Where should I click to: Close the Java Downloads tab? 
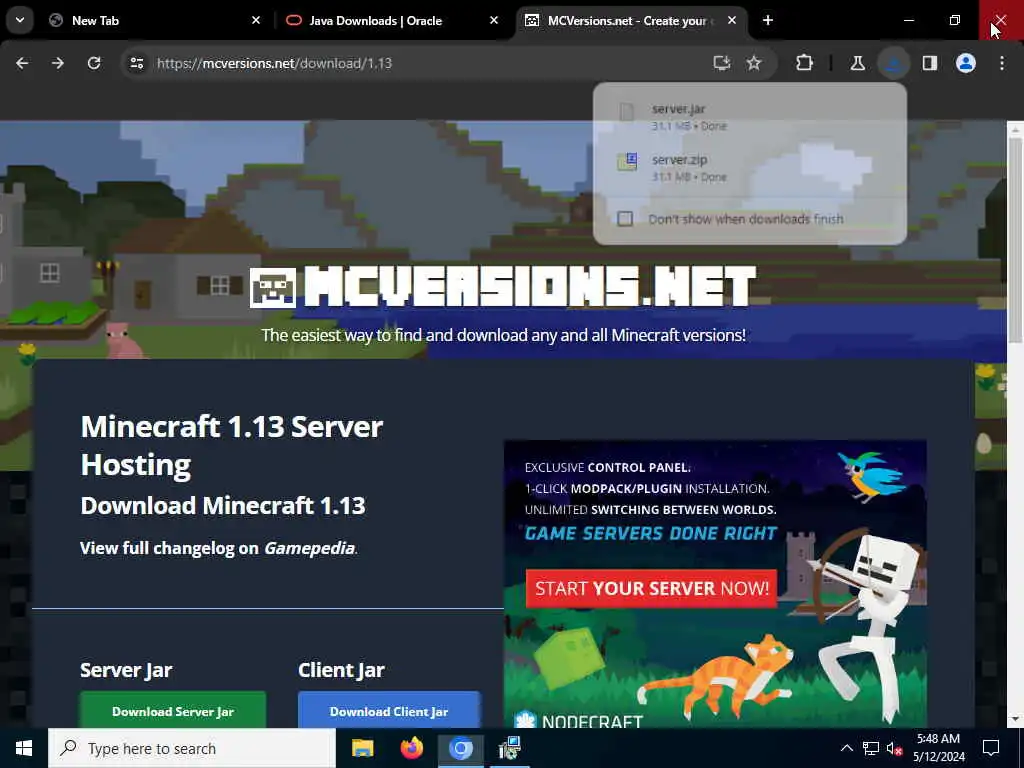[x=494, y=20]
